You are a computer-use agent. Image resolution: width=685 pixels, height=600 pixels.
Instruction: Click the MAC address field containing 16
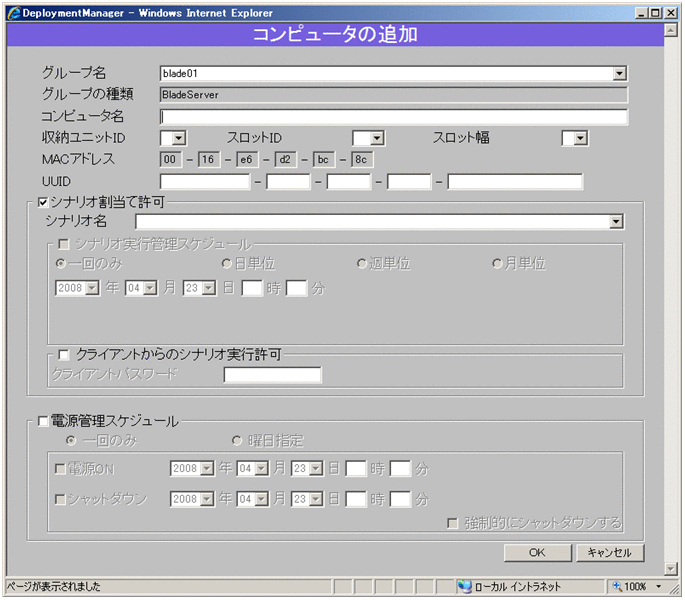(209, 160)
